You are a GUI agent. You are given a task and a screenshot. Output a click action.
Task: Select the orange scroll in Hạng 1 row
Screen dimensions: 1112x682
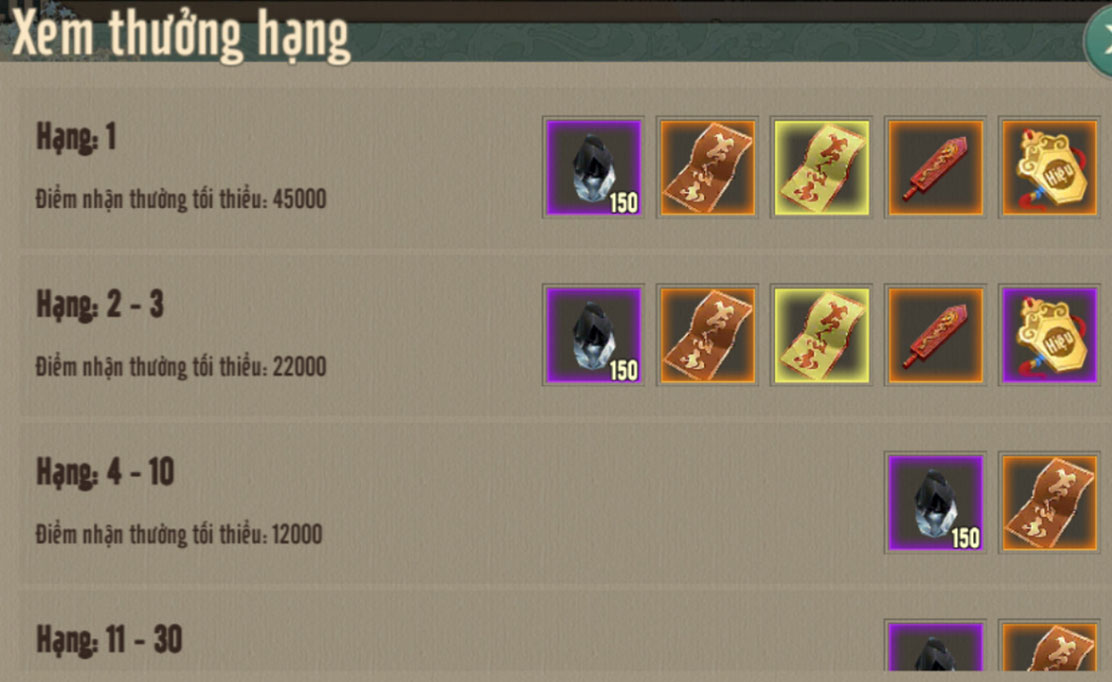click(707, 167)
